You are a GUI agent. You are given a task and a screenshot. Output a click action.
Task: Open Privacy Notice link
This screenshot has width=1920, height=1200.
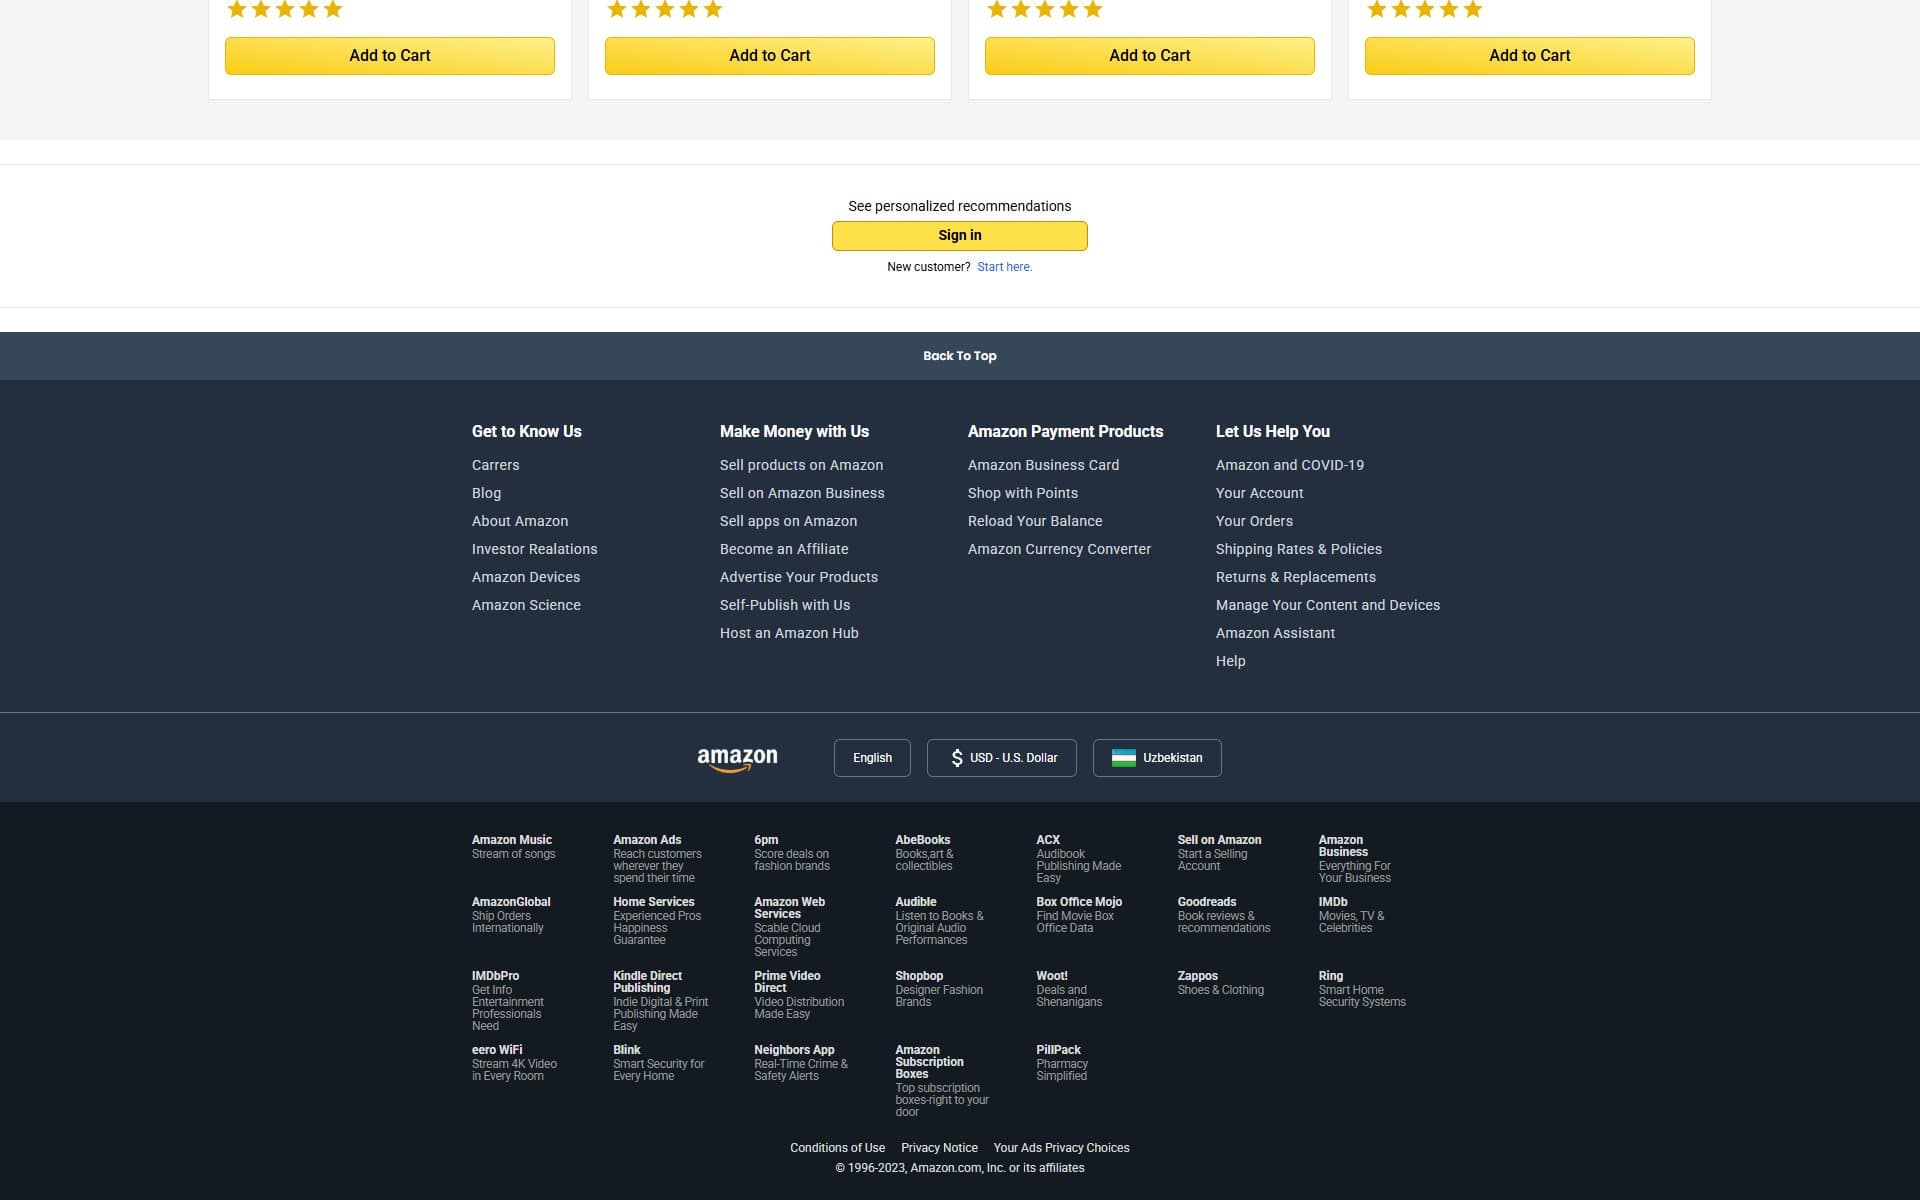click(x=939, y=1148)
